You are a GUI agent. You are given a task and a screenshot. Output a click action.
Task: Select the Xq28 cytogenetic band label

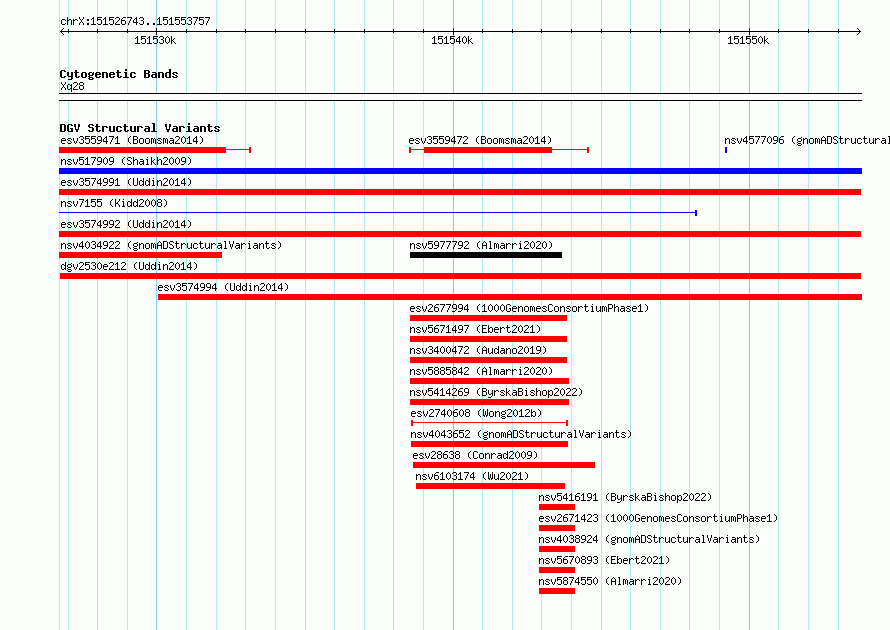coord(72,86)
